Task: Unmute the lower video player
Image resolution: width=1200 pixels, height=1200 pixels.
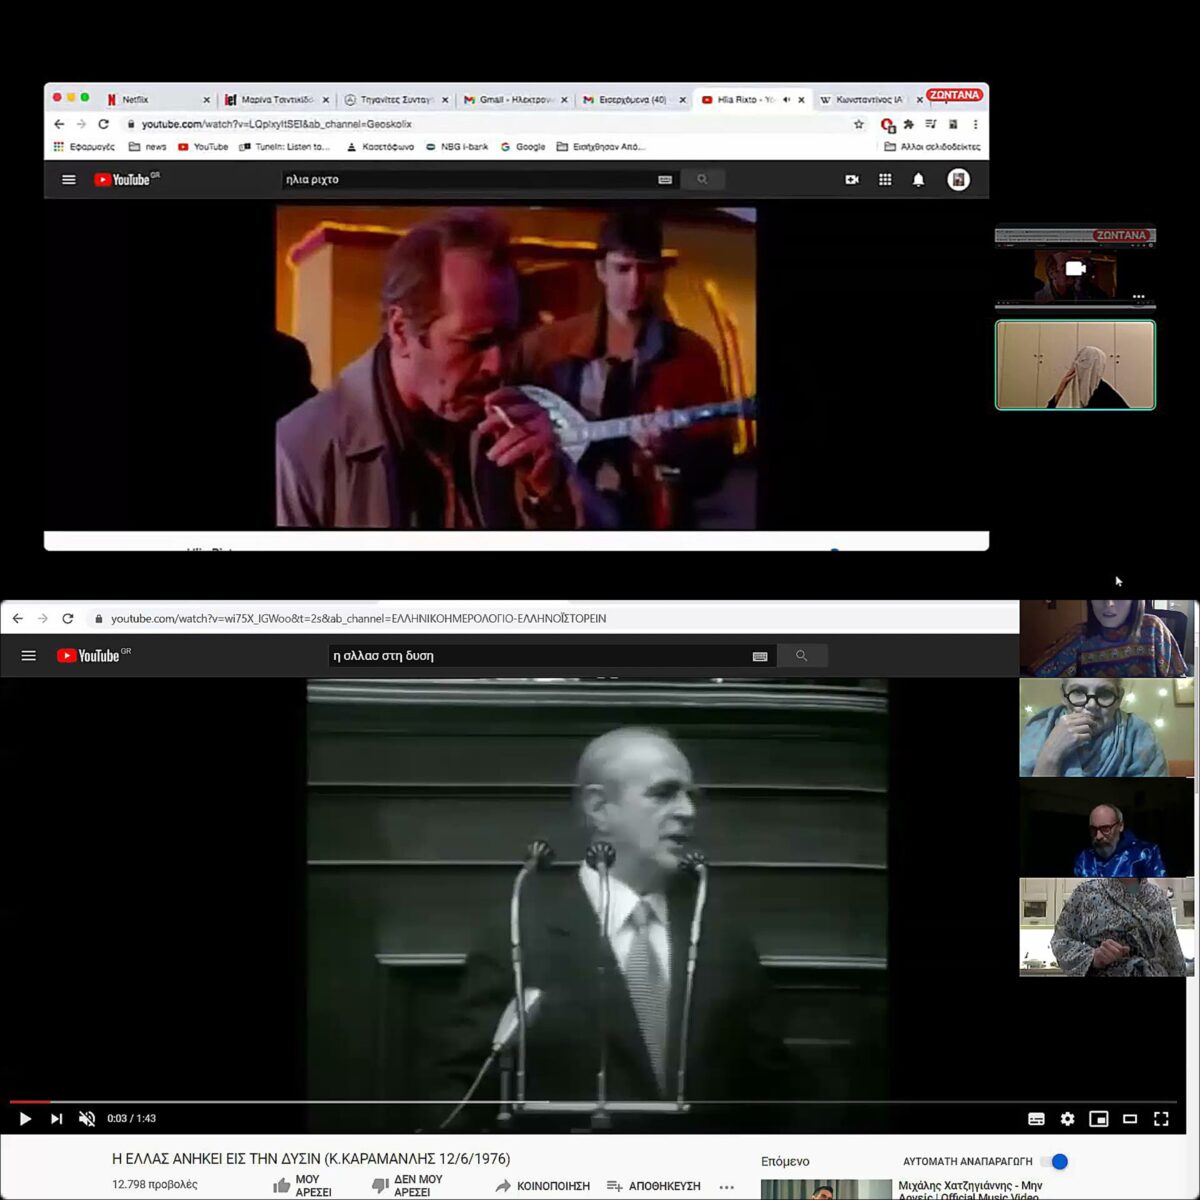Action: coord(87,1119)
